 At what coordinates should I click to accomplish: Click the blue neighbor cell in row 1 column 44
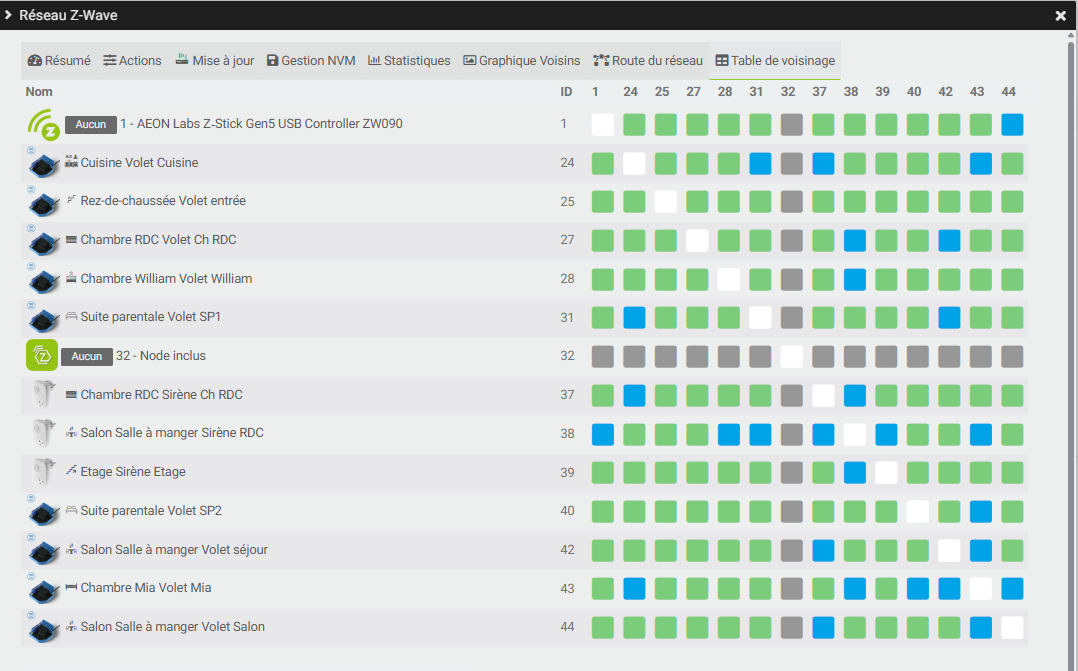(x=1012, y=124)
